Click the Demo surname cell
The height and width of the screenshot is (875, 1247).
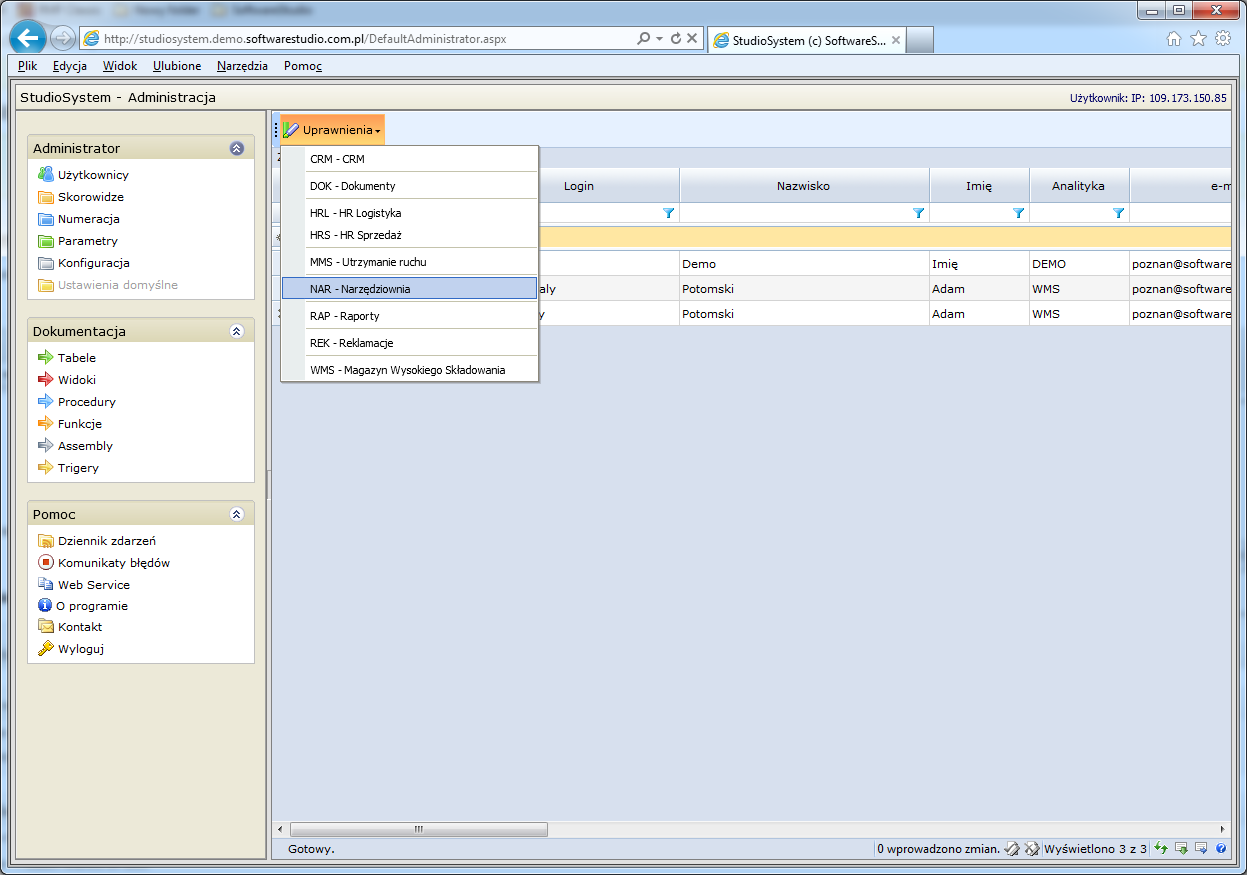click(804, 264)
